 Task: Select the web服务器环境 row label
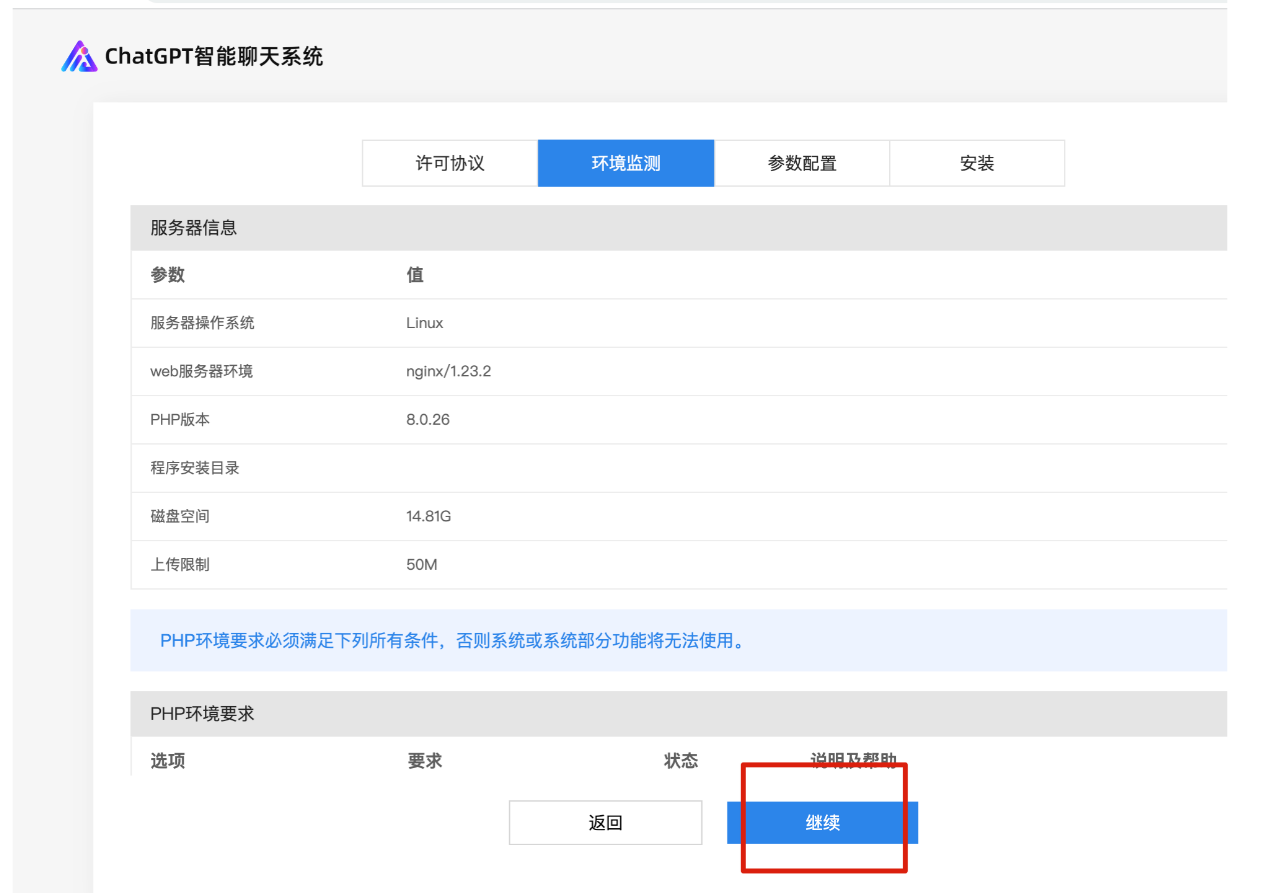click(202, 371)
